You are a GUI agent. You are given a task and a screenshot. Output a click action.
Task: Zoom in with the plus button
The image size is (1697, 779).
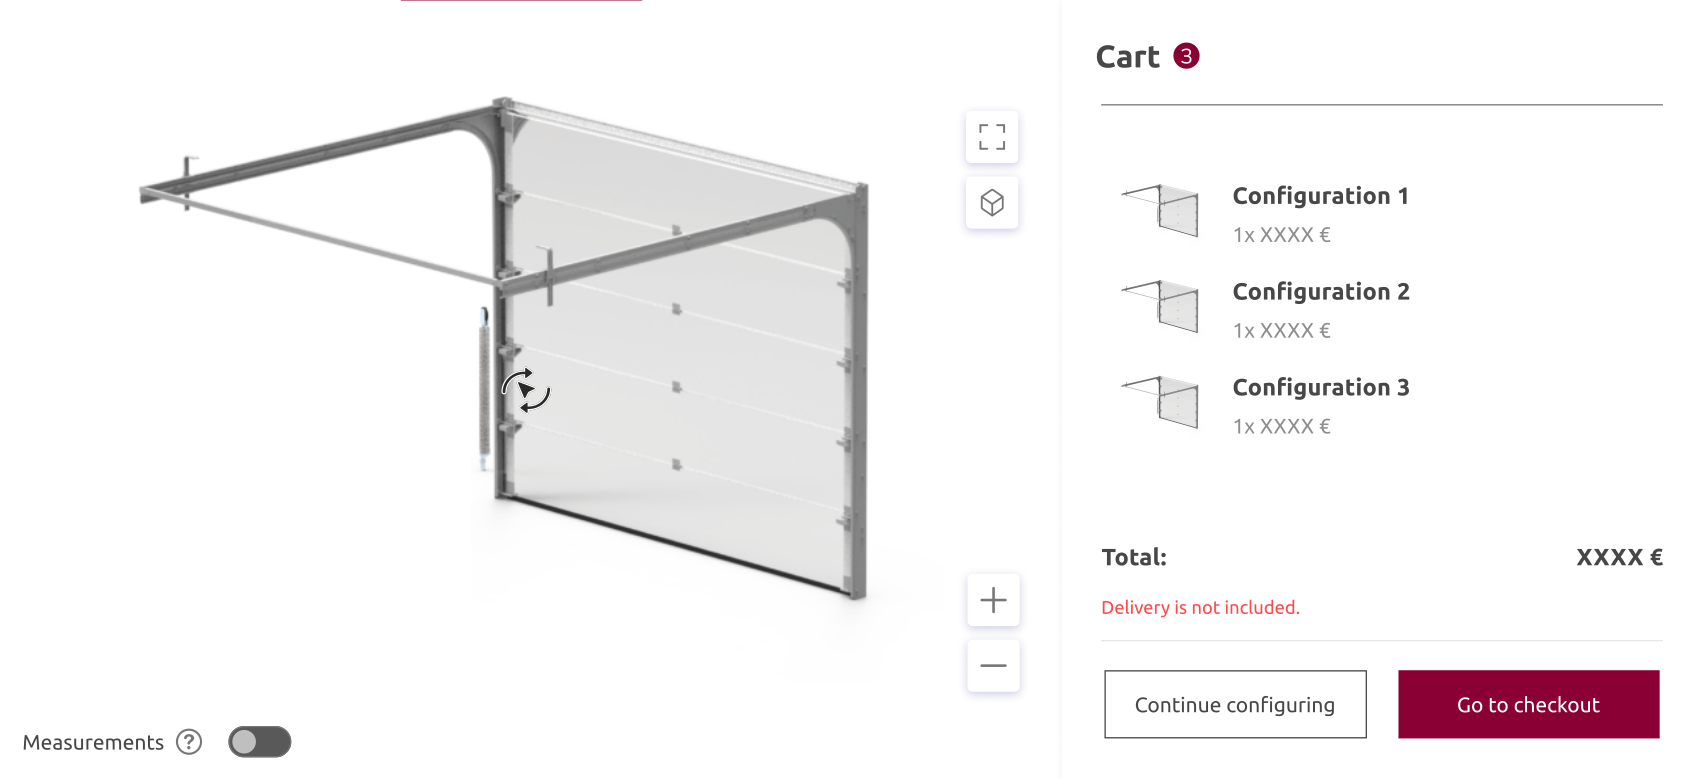[x=993, y=600]
